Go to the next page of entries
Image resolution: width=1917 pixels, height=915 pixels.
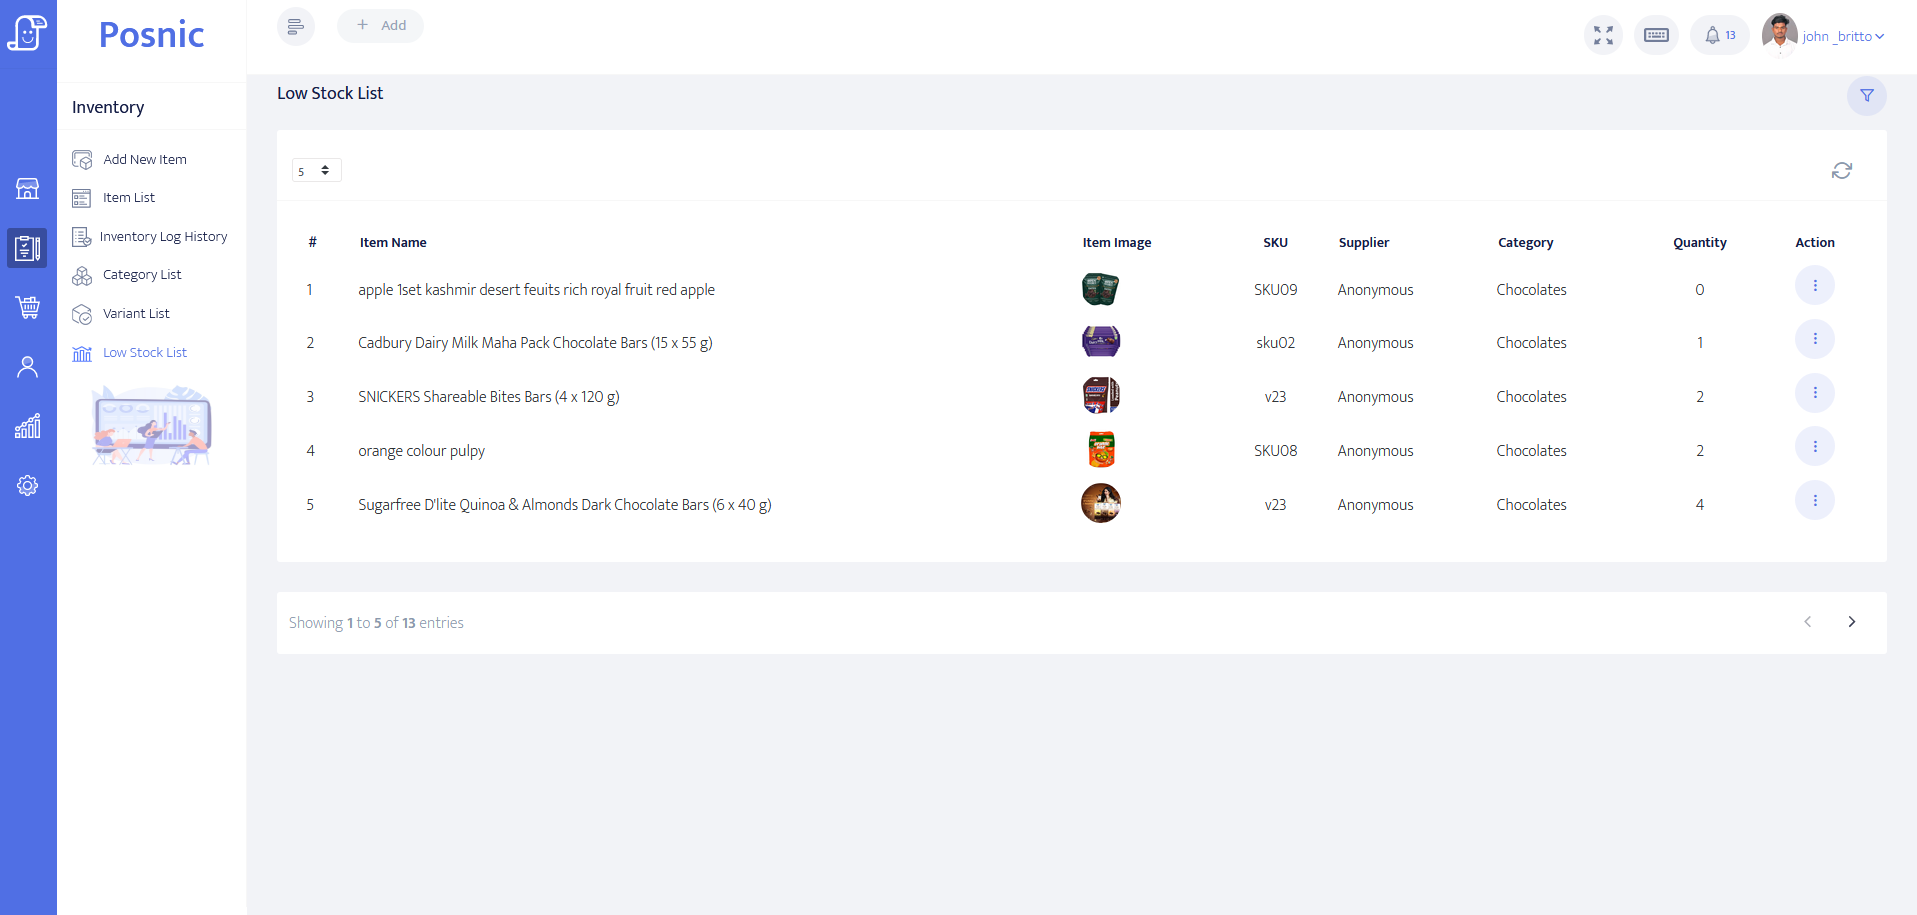click(1851, 622)
